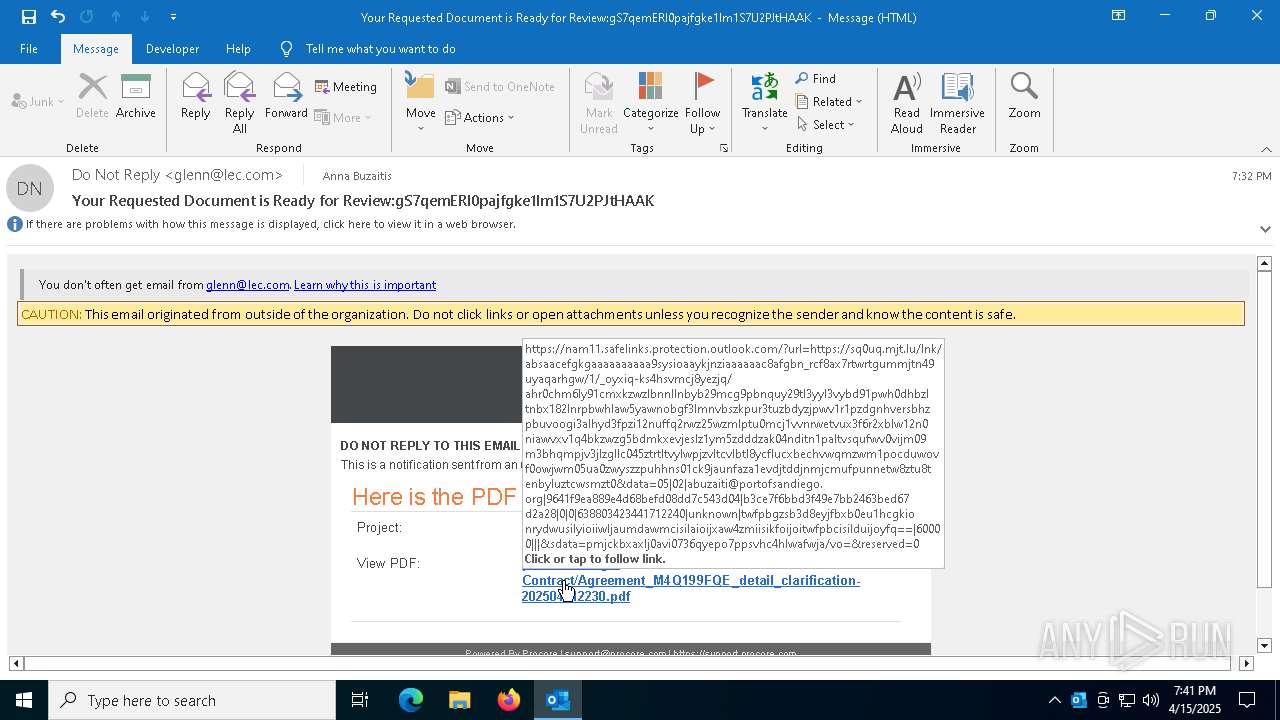Click Read Aloud

907,103
